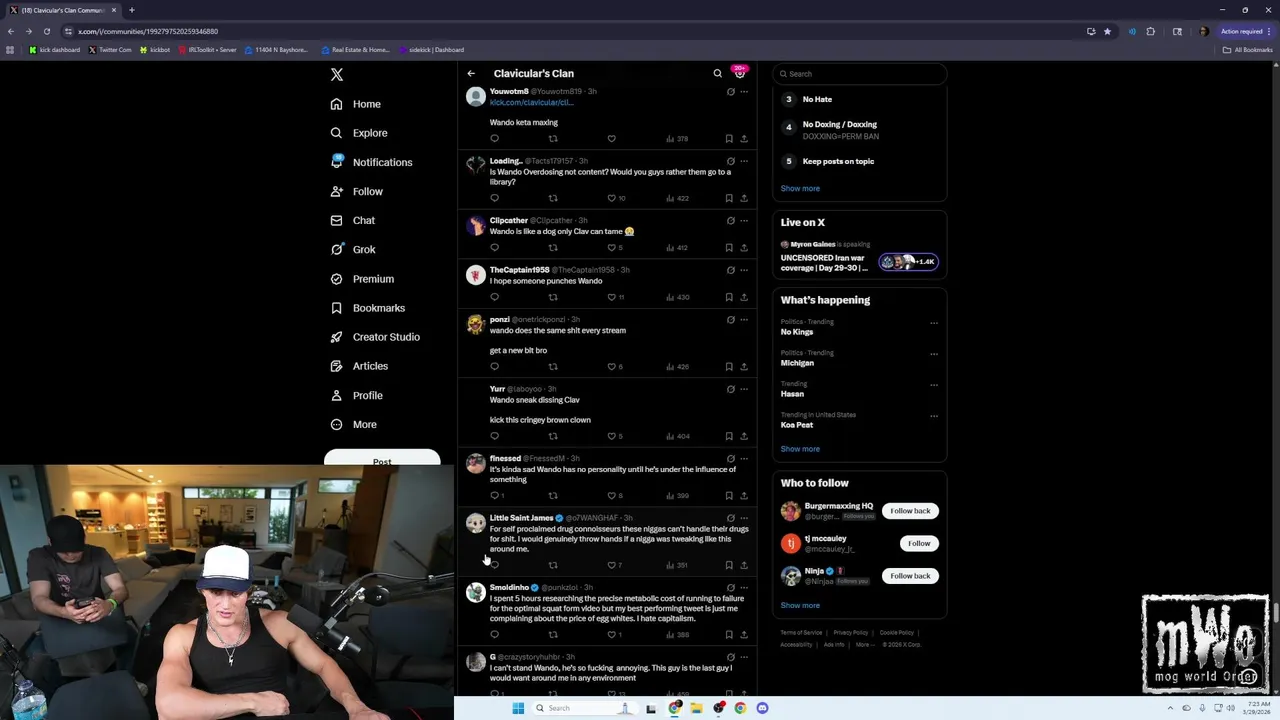Click Chrome's Action required button

click(x=1246, y=31)
